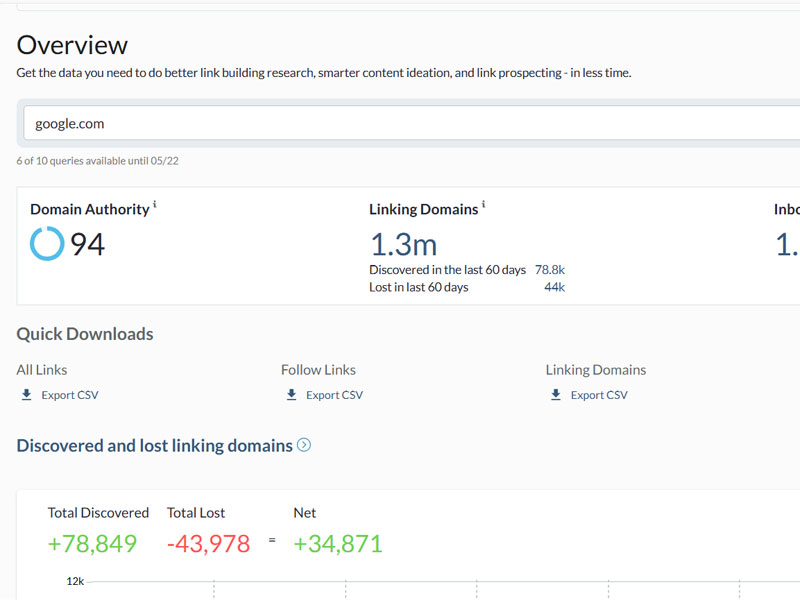This screenshot has width=800, height=600.
Task: Click the Total Lost -43,978 figure
Action: tap(208, 544)
